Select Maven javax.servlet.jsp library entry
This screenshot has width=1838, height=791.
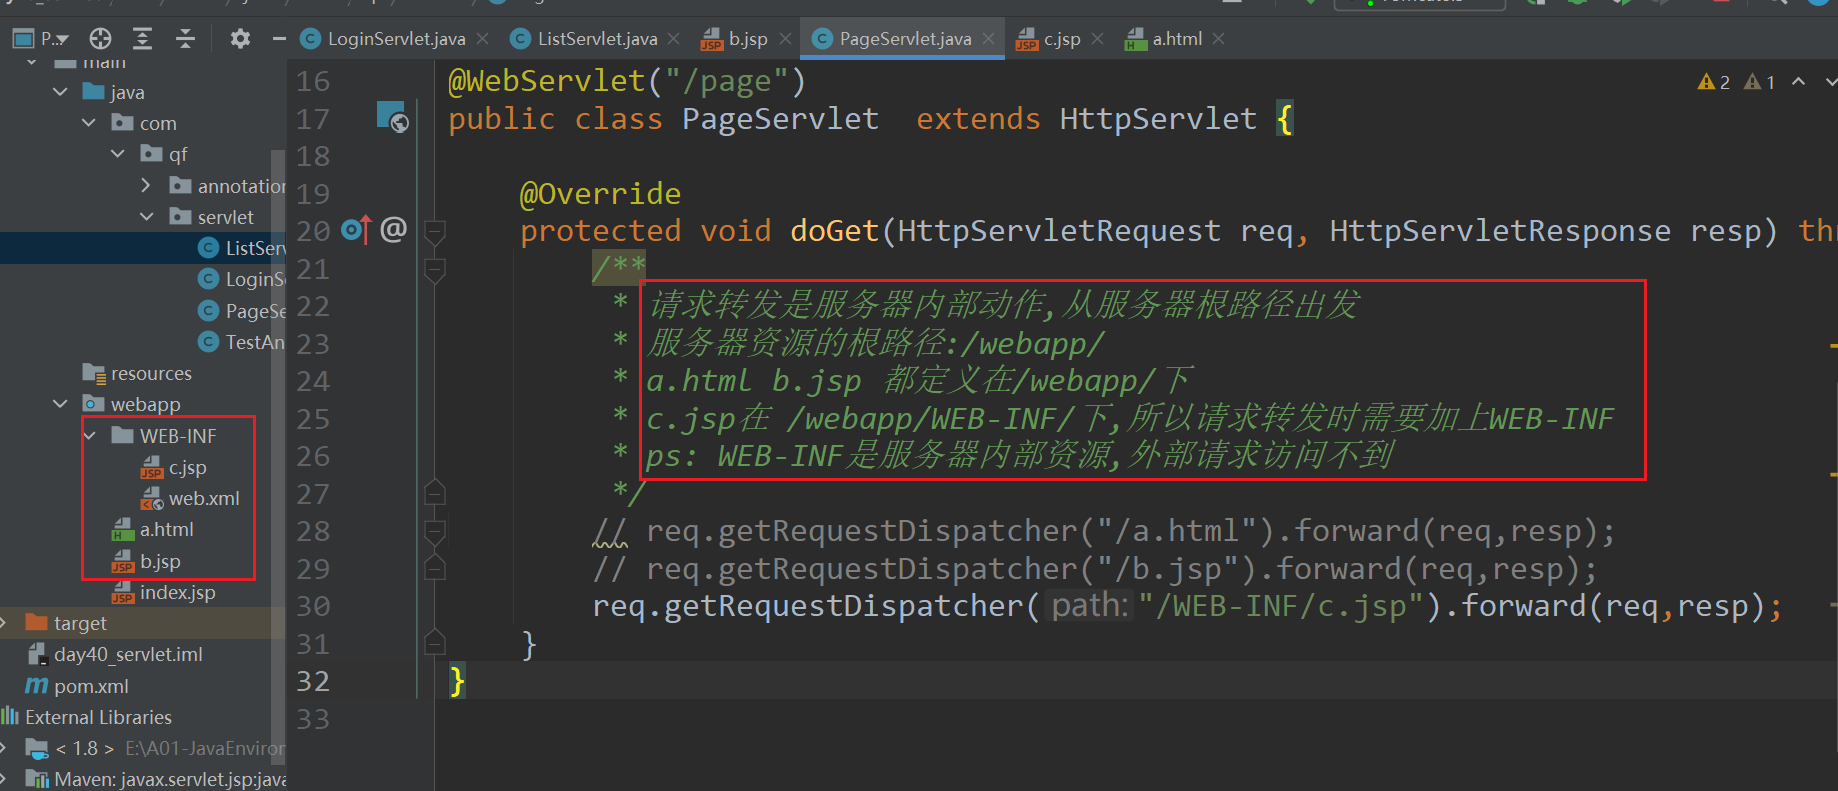point(156,779)
